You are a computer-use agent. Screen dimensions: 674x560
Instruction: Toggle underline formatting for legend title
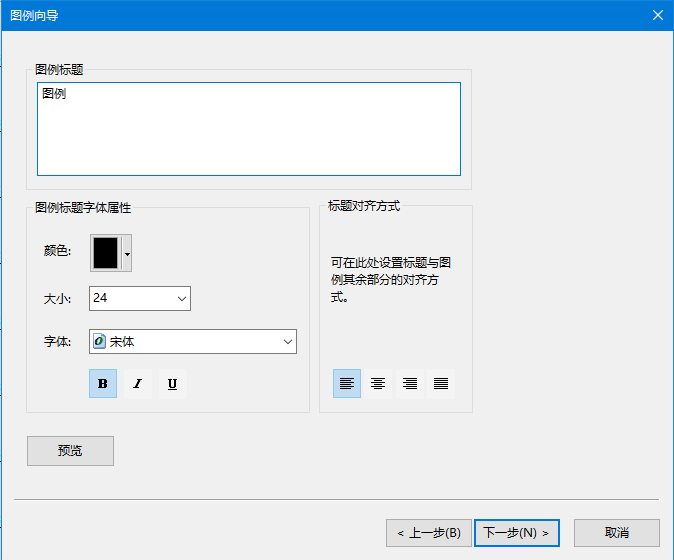(x=172, y=383)
